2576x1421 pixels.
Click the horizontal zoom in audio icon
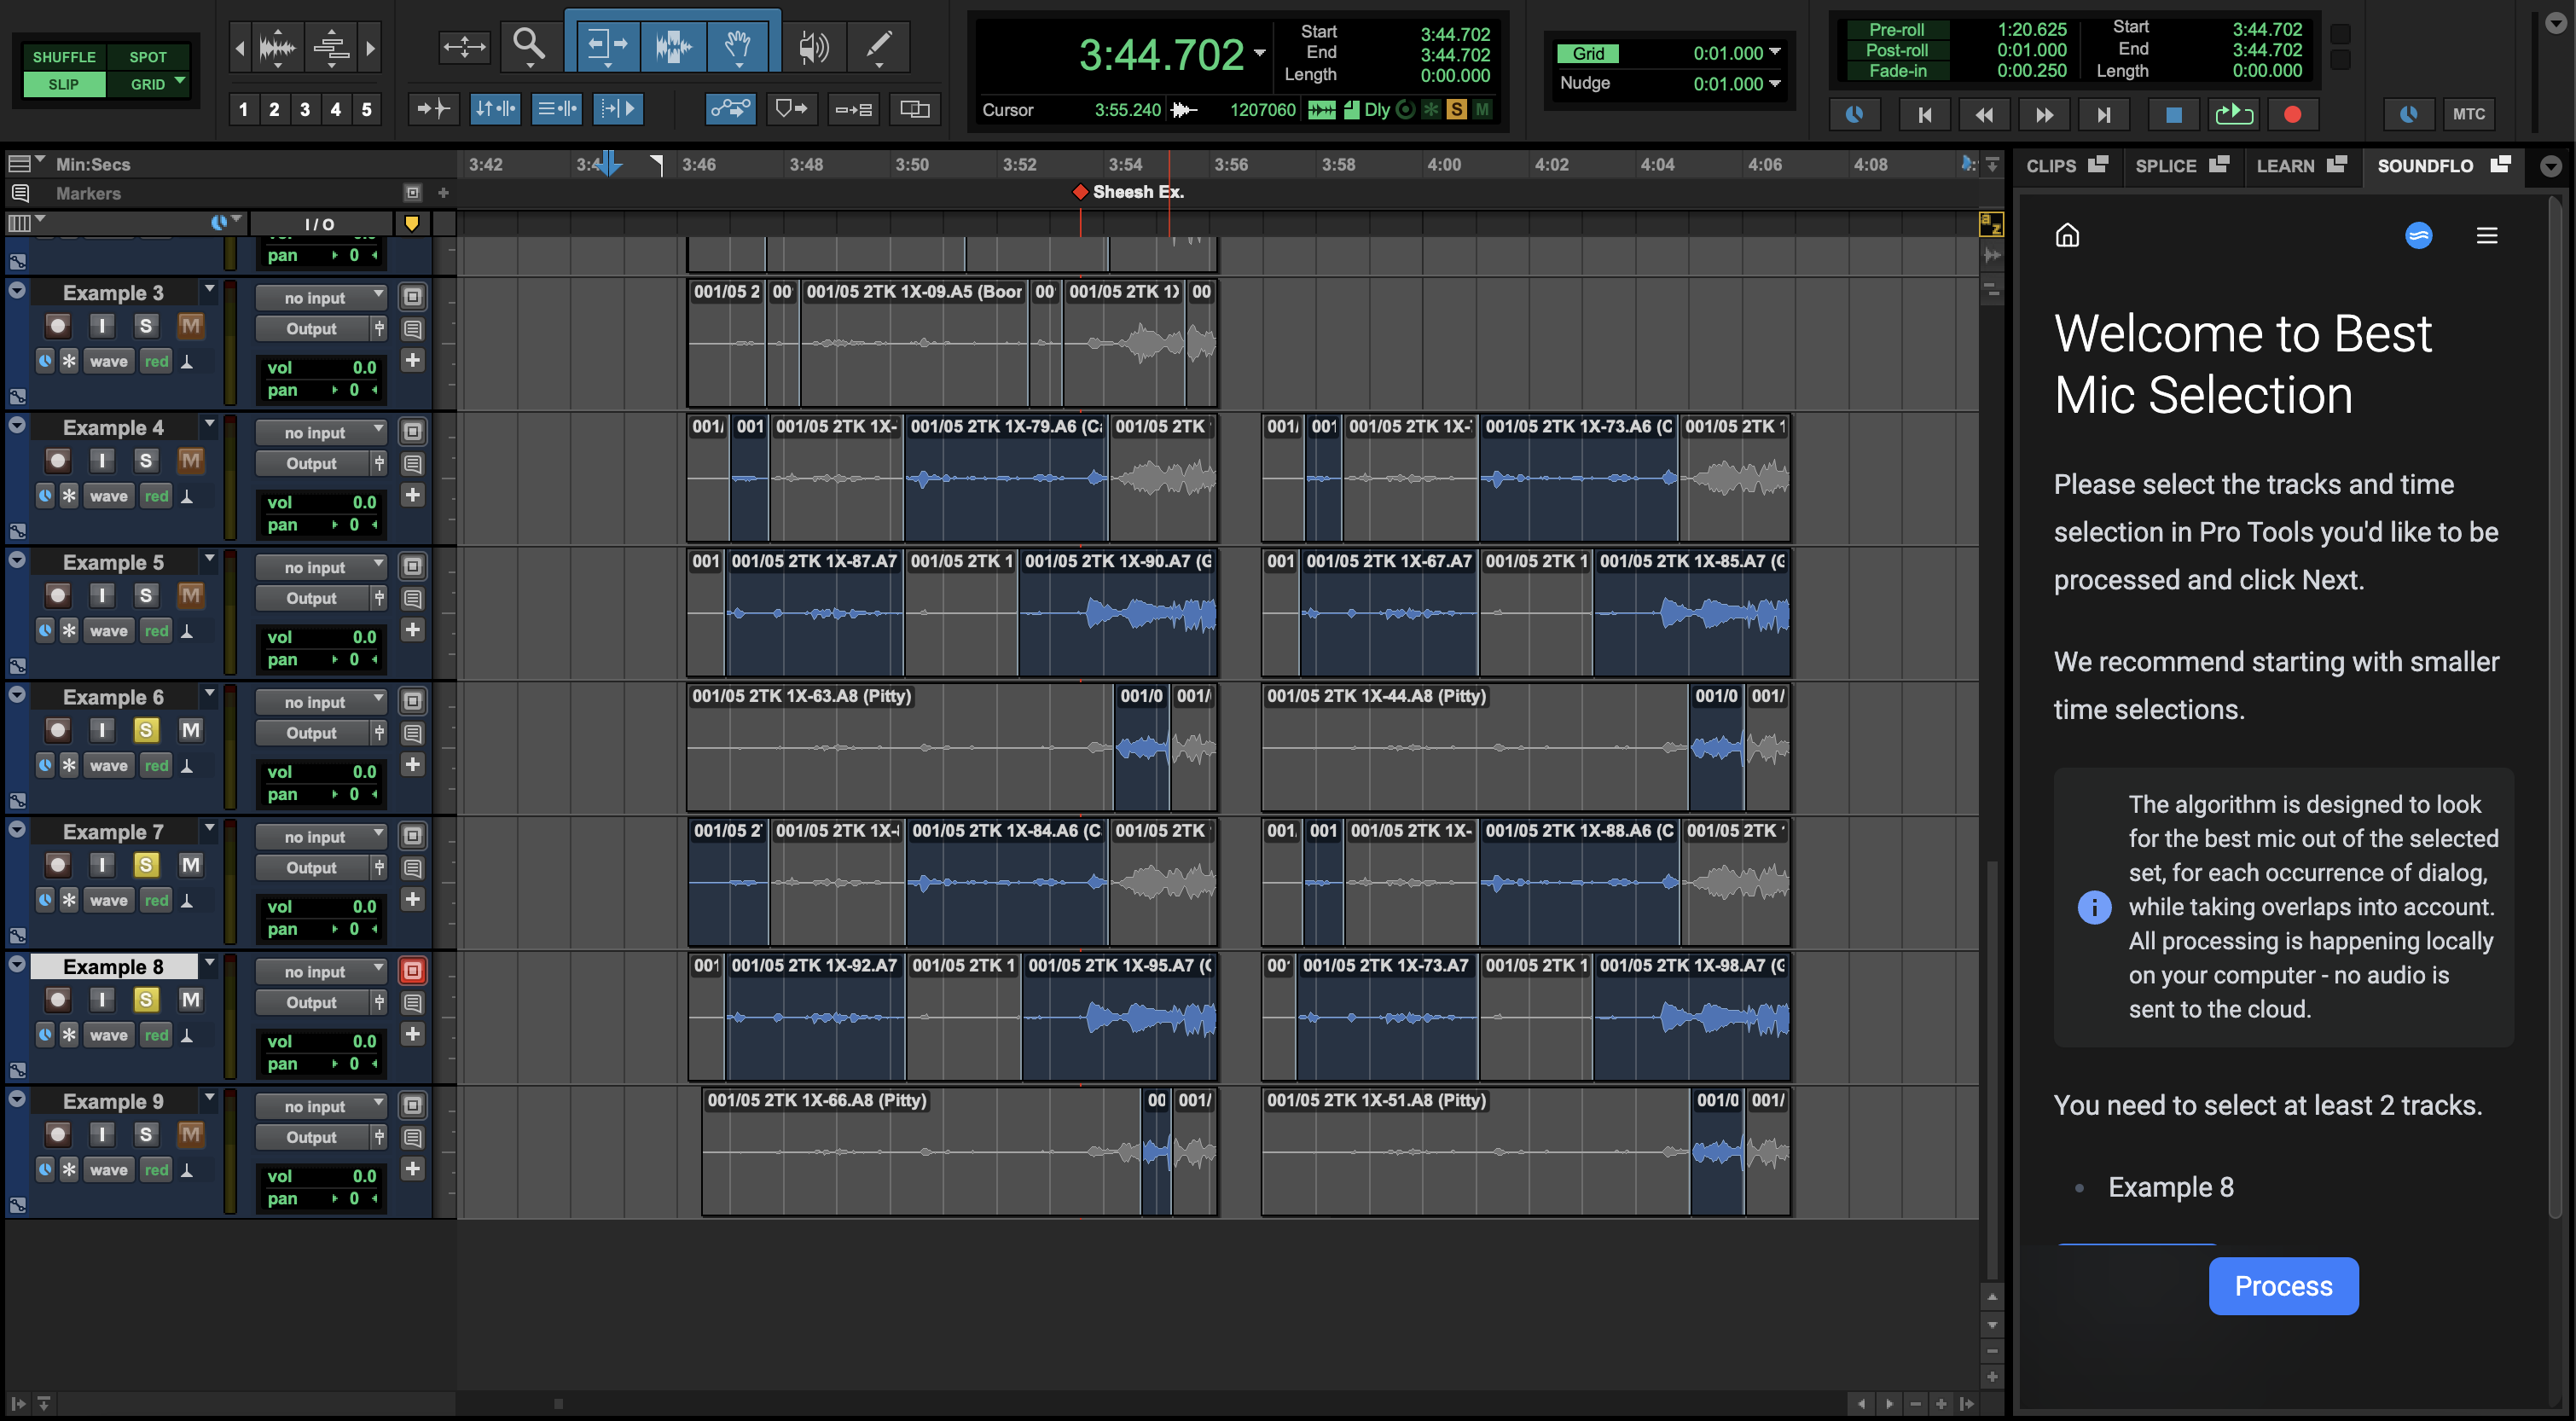277,46
